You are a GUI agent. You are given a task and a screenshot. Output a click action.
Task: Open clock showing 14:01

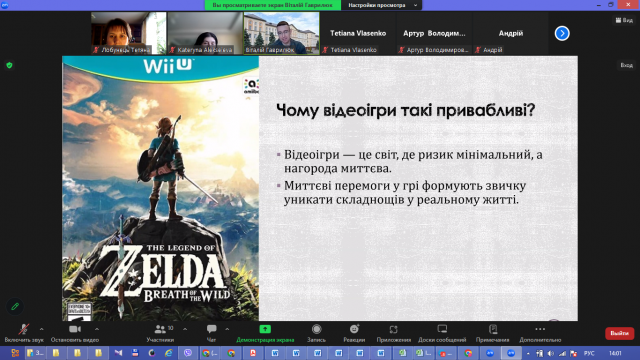point(615,353)
